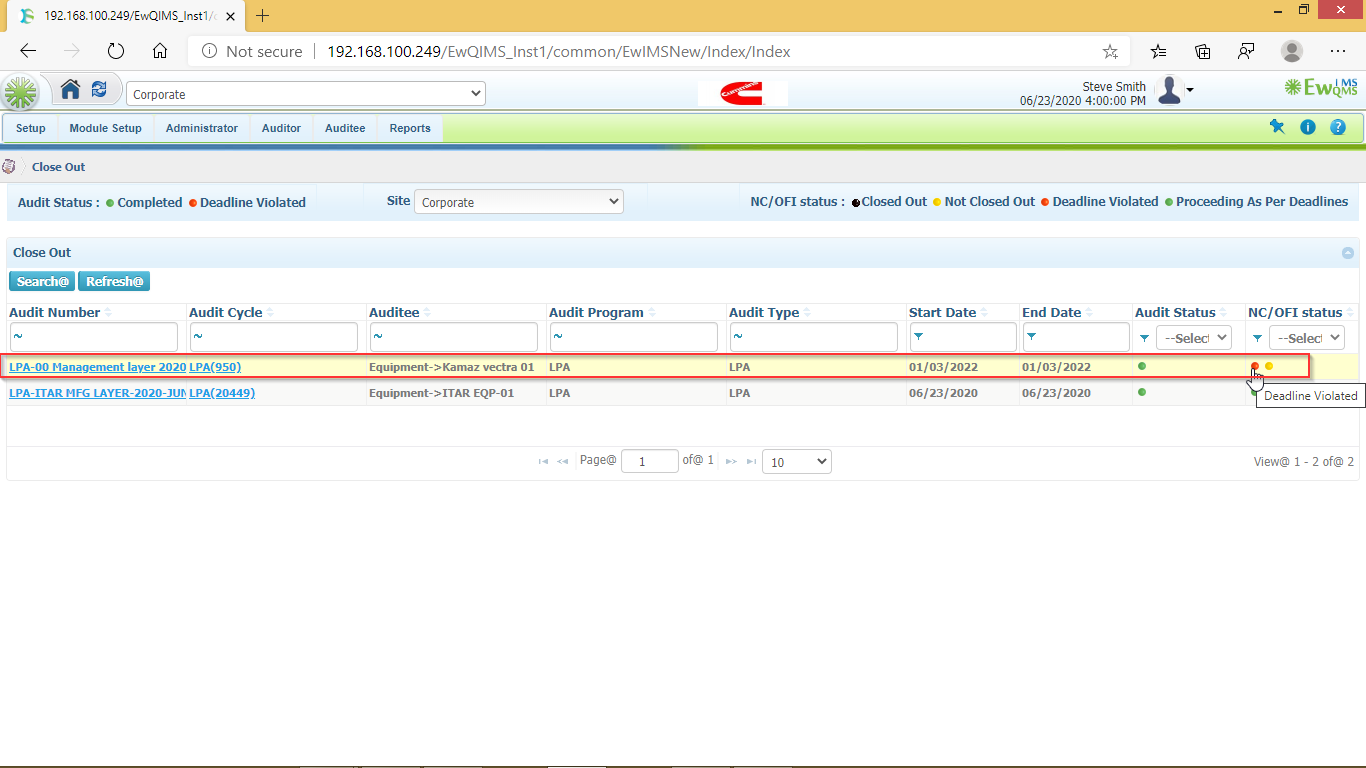Click the page number input field
The height and width of the screenshot is (768, 1366).
pyautogui.click(x=650, y=462)
